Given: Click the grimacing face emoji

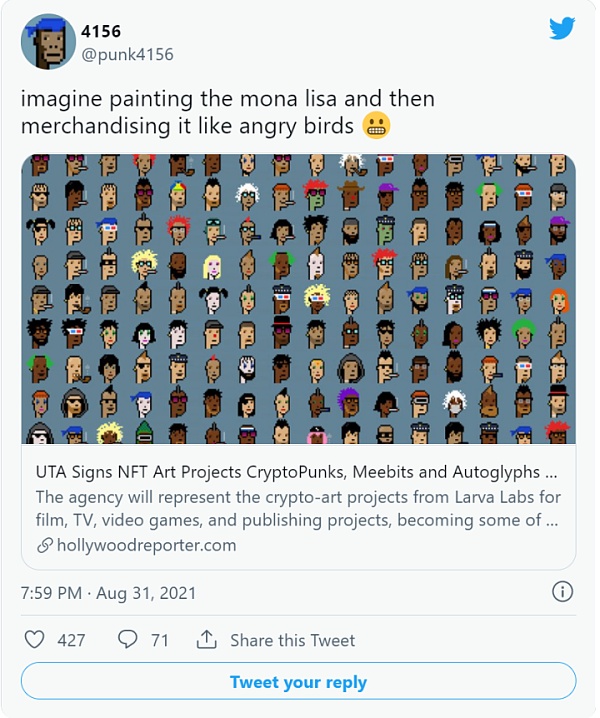Looking at the screenshot, I should (377, 127).
